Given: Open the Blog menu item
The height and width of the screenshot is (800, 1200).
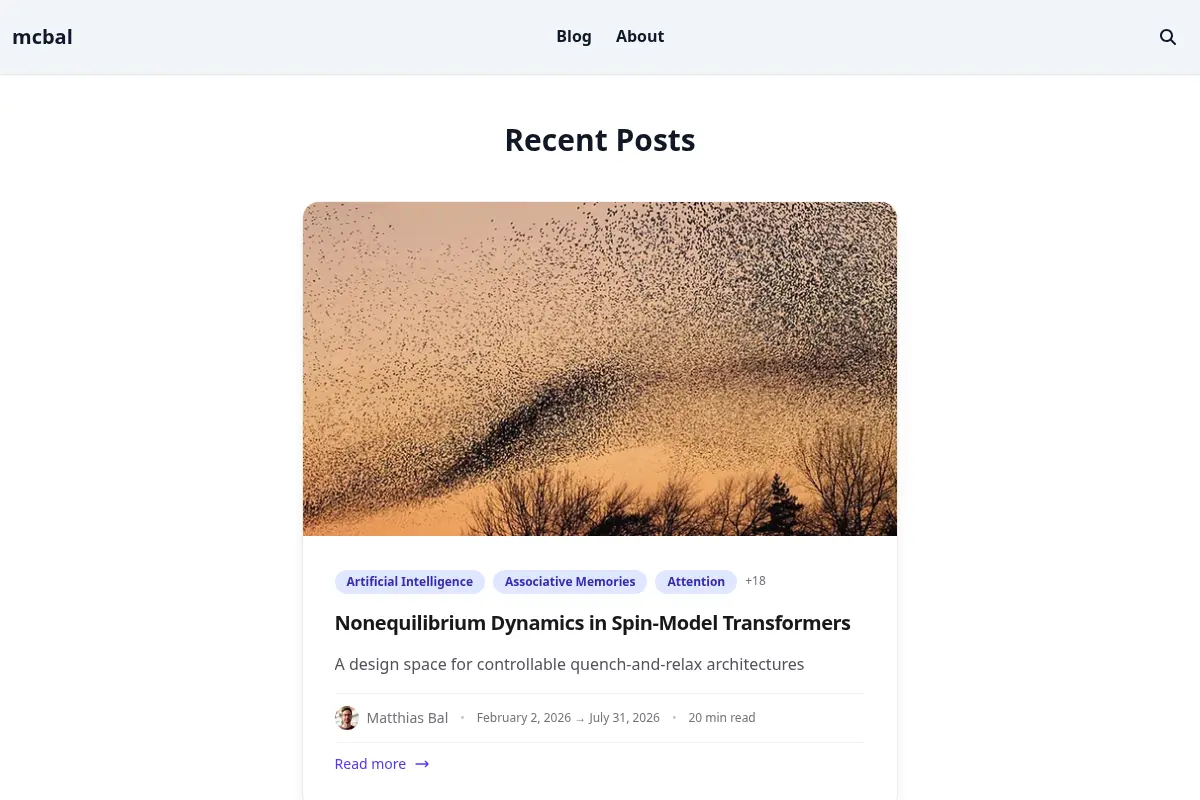Looking at the screenshot, I should (x=574, y=37).
